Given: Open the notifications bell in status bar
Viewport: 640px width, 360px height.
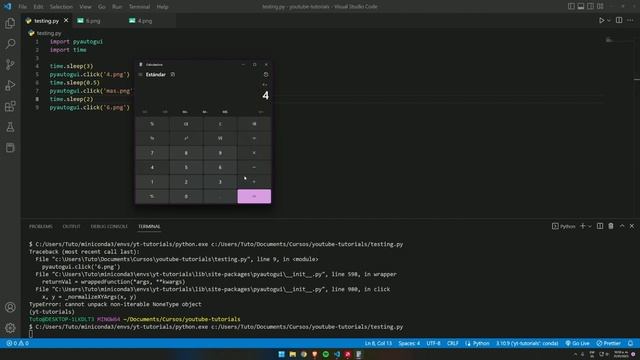Looking at the screenshot, I should [x=631, y=343].
